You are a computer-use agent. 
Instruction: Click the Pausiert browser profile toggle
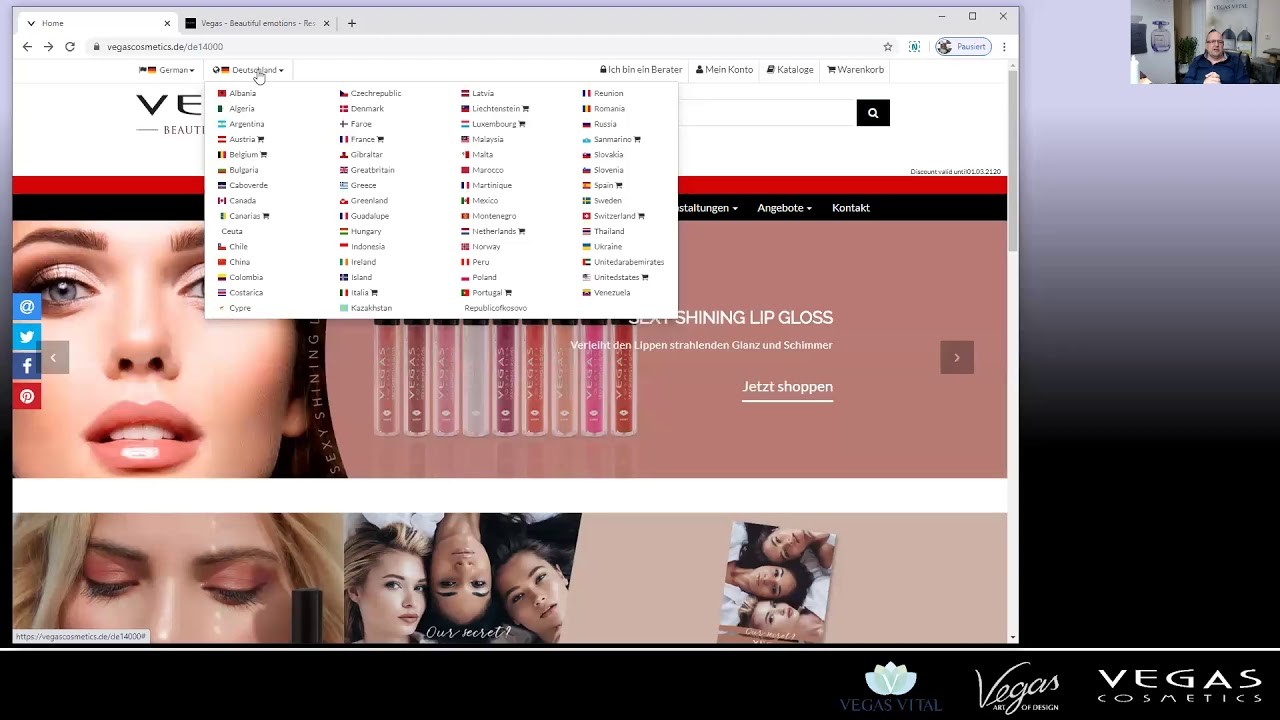pyautogui.click(x=962, y=46)
